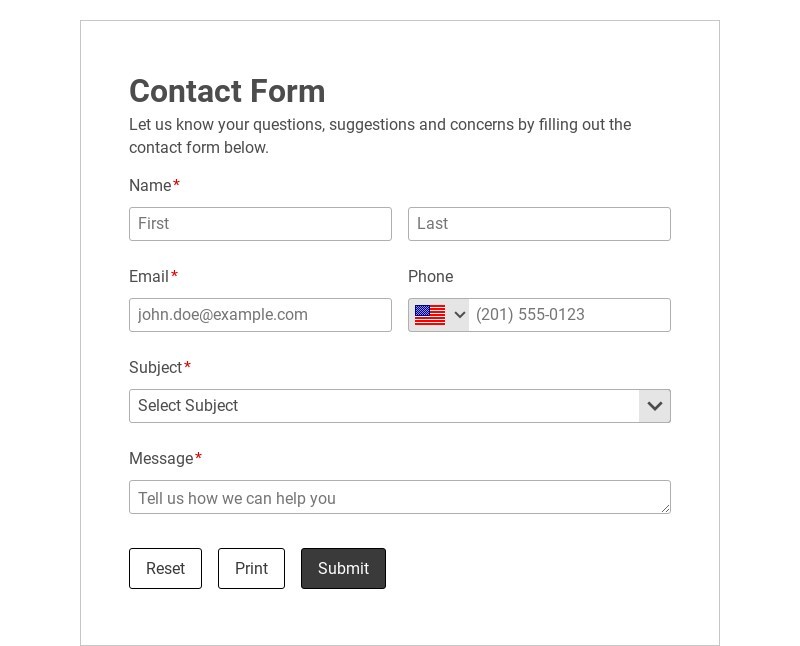The width and height of the screenshot is (800, 646).
Task: Click the US flag icon
Action: [x=430, y=315]
